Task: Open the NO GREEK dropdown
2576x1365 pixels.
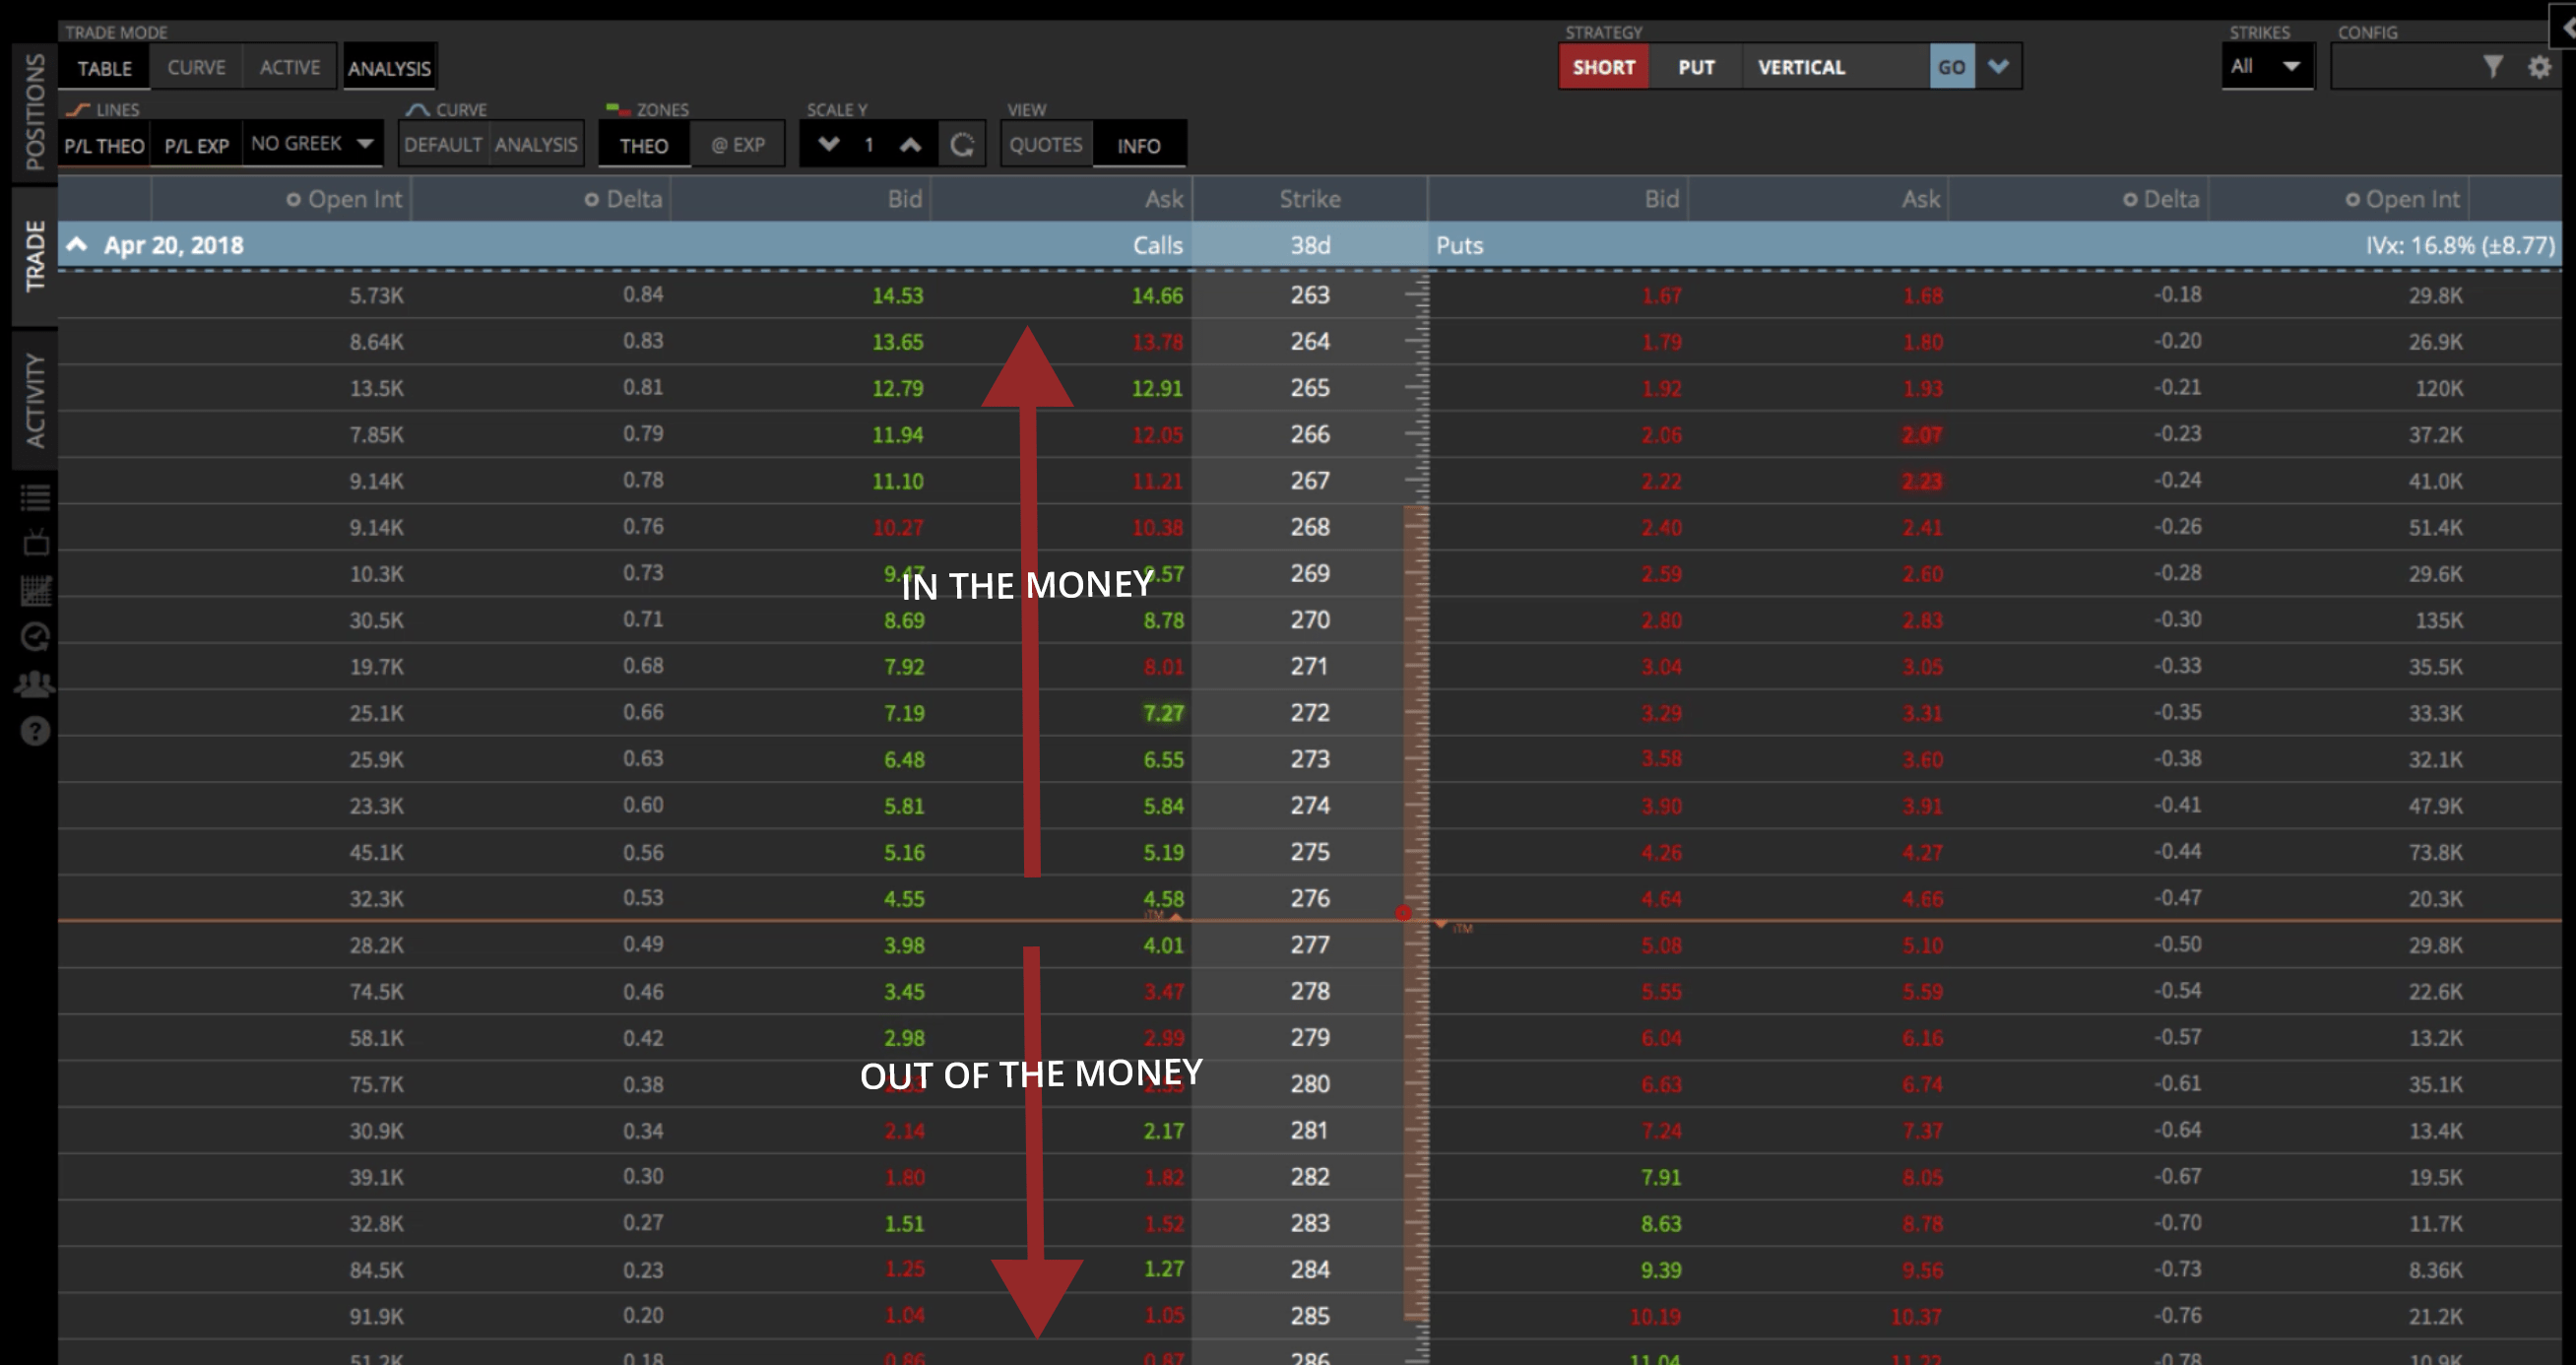Action: (x=312, y=144)
